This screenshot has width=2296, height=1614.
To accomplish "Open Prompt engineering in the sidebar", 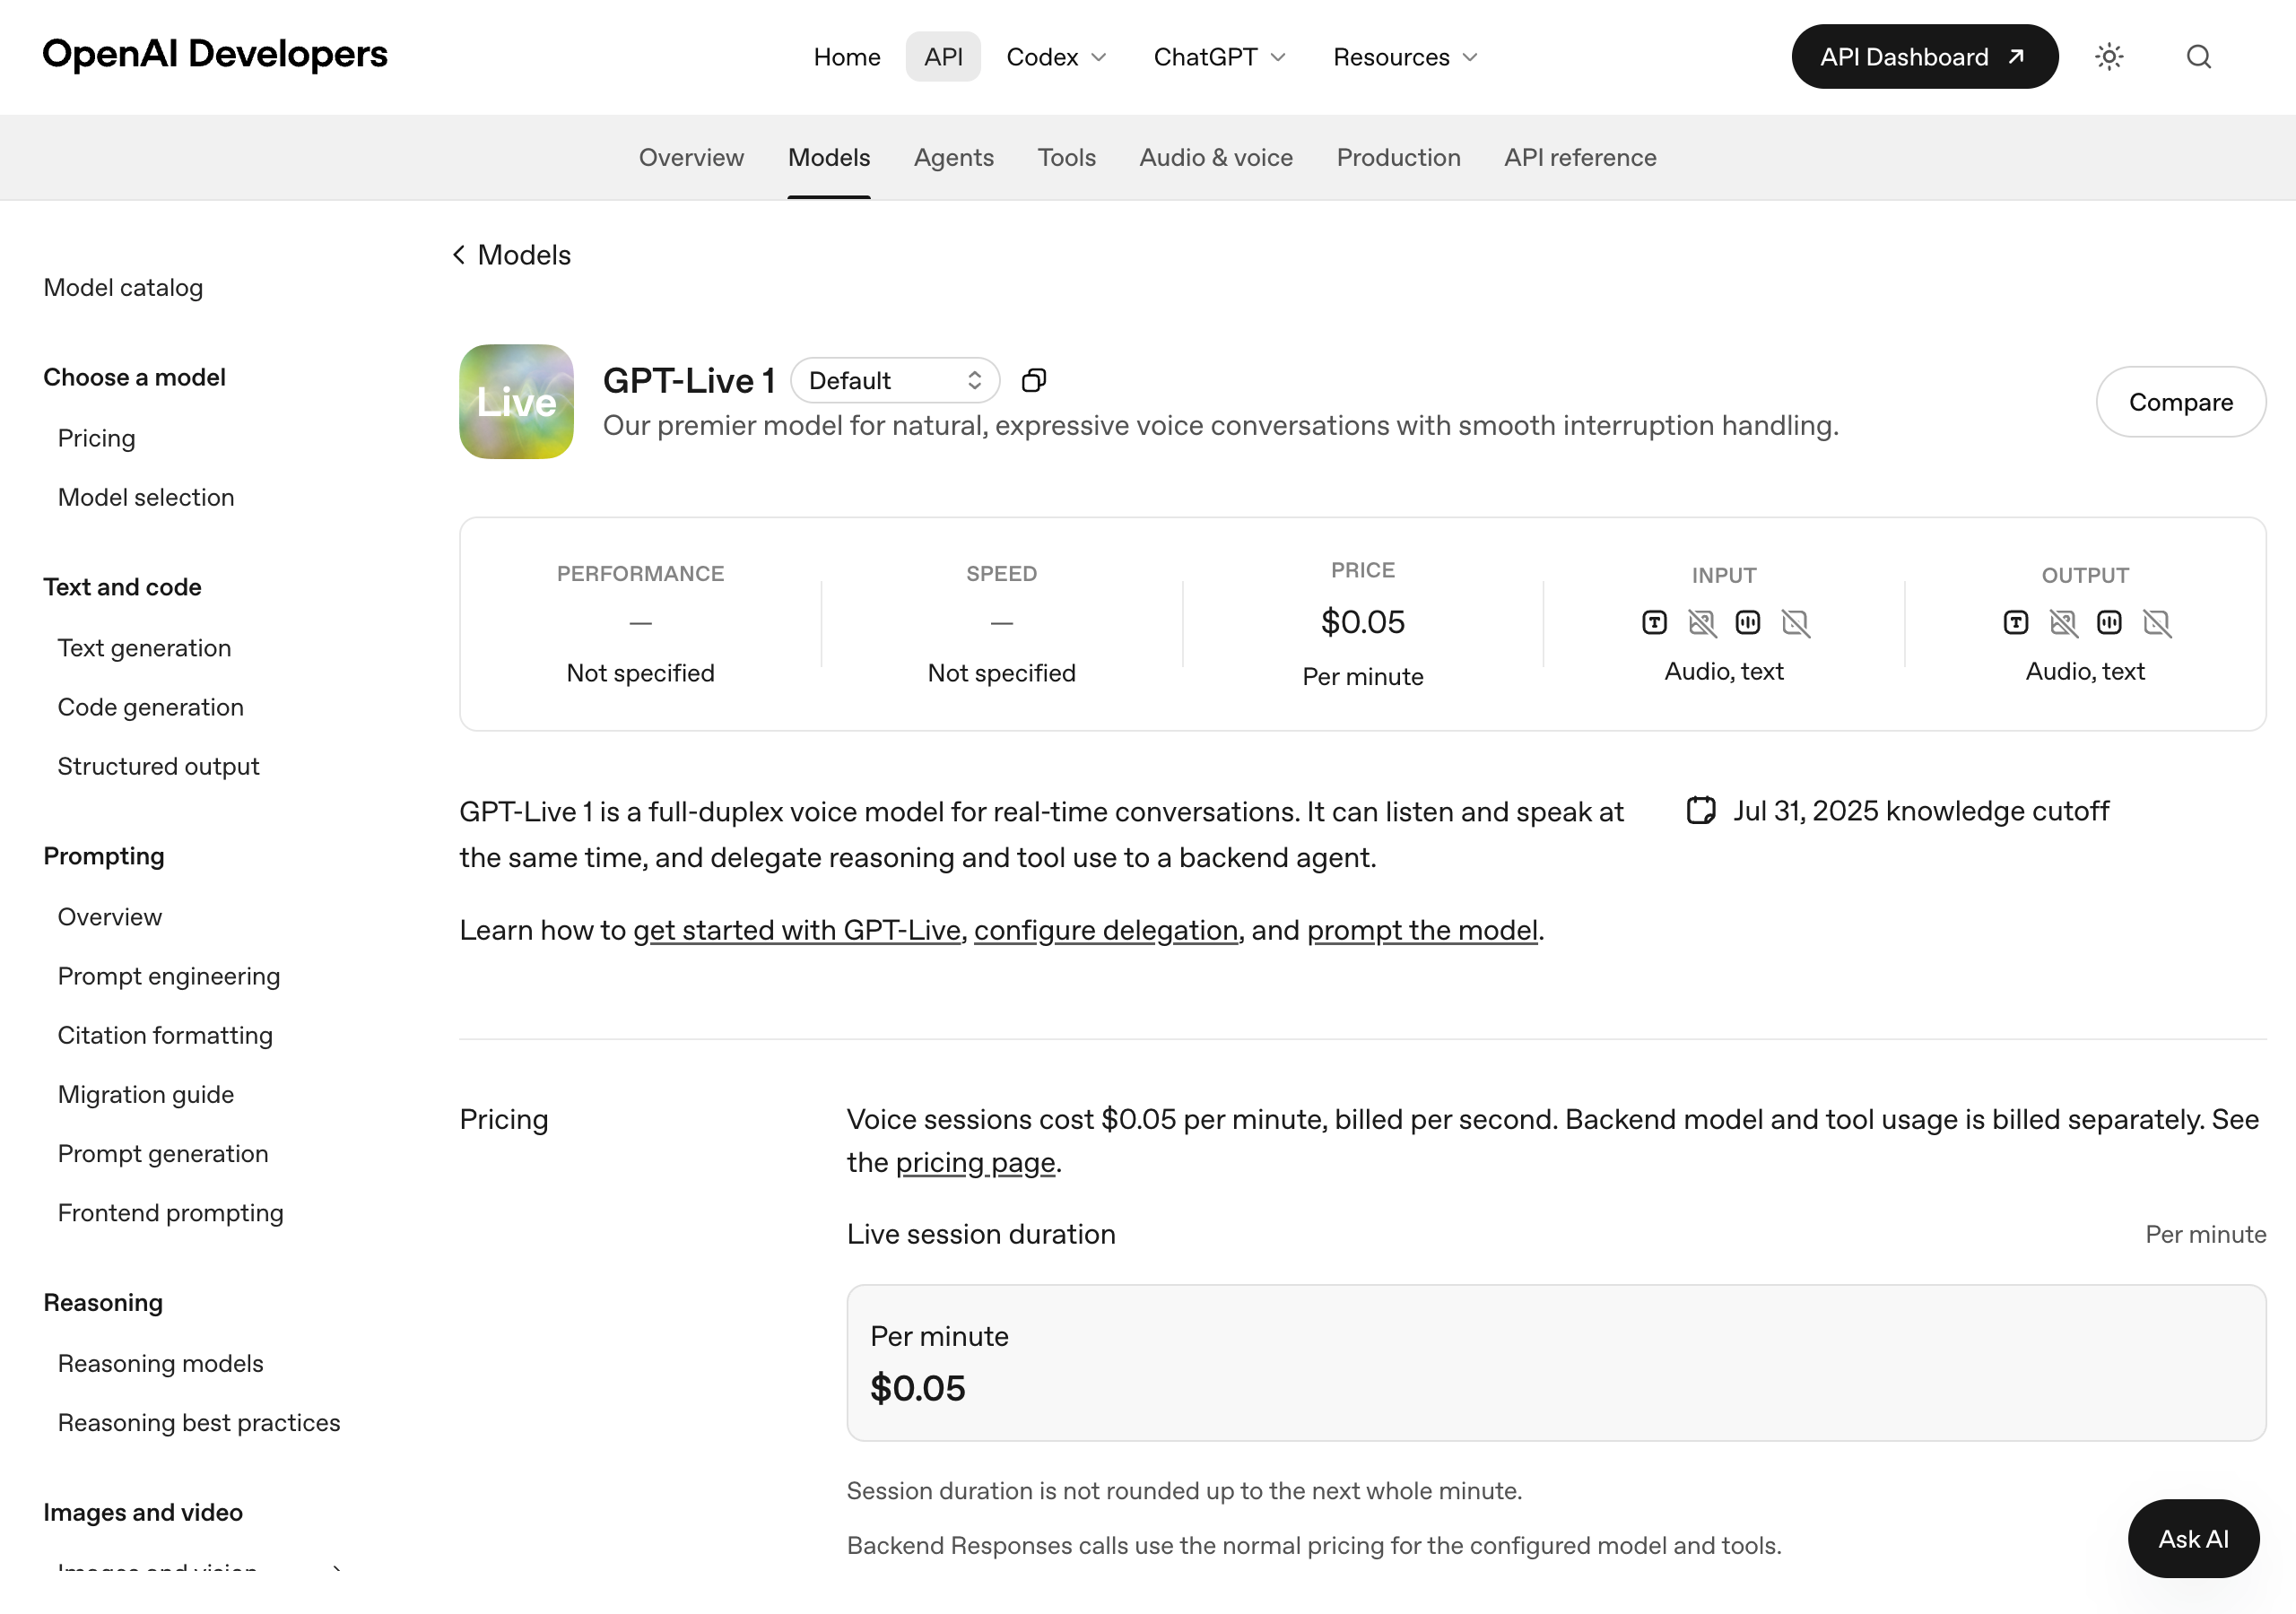I will tap(169, 976).
